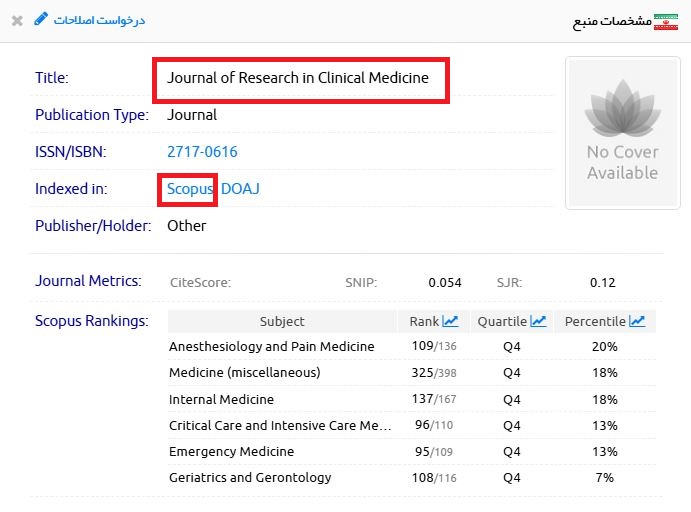Click the Journal of Research in Clinical Medicine title
This screenshot has width=691, height=512.
pyautogui.click(x=297, y=78)
